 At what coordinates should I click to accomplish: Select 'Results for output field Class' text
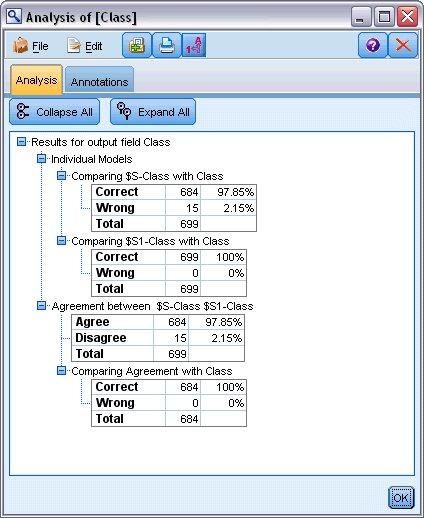[100, 142]
